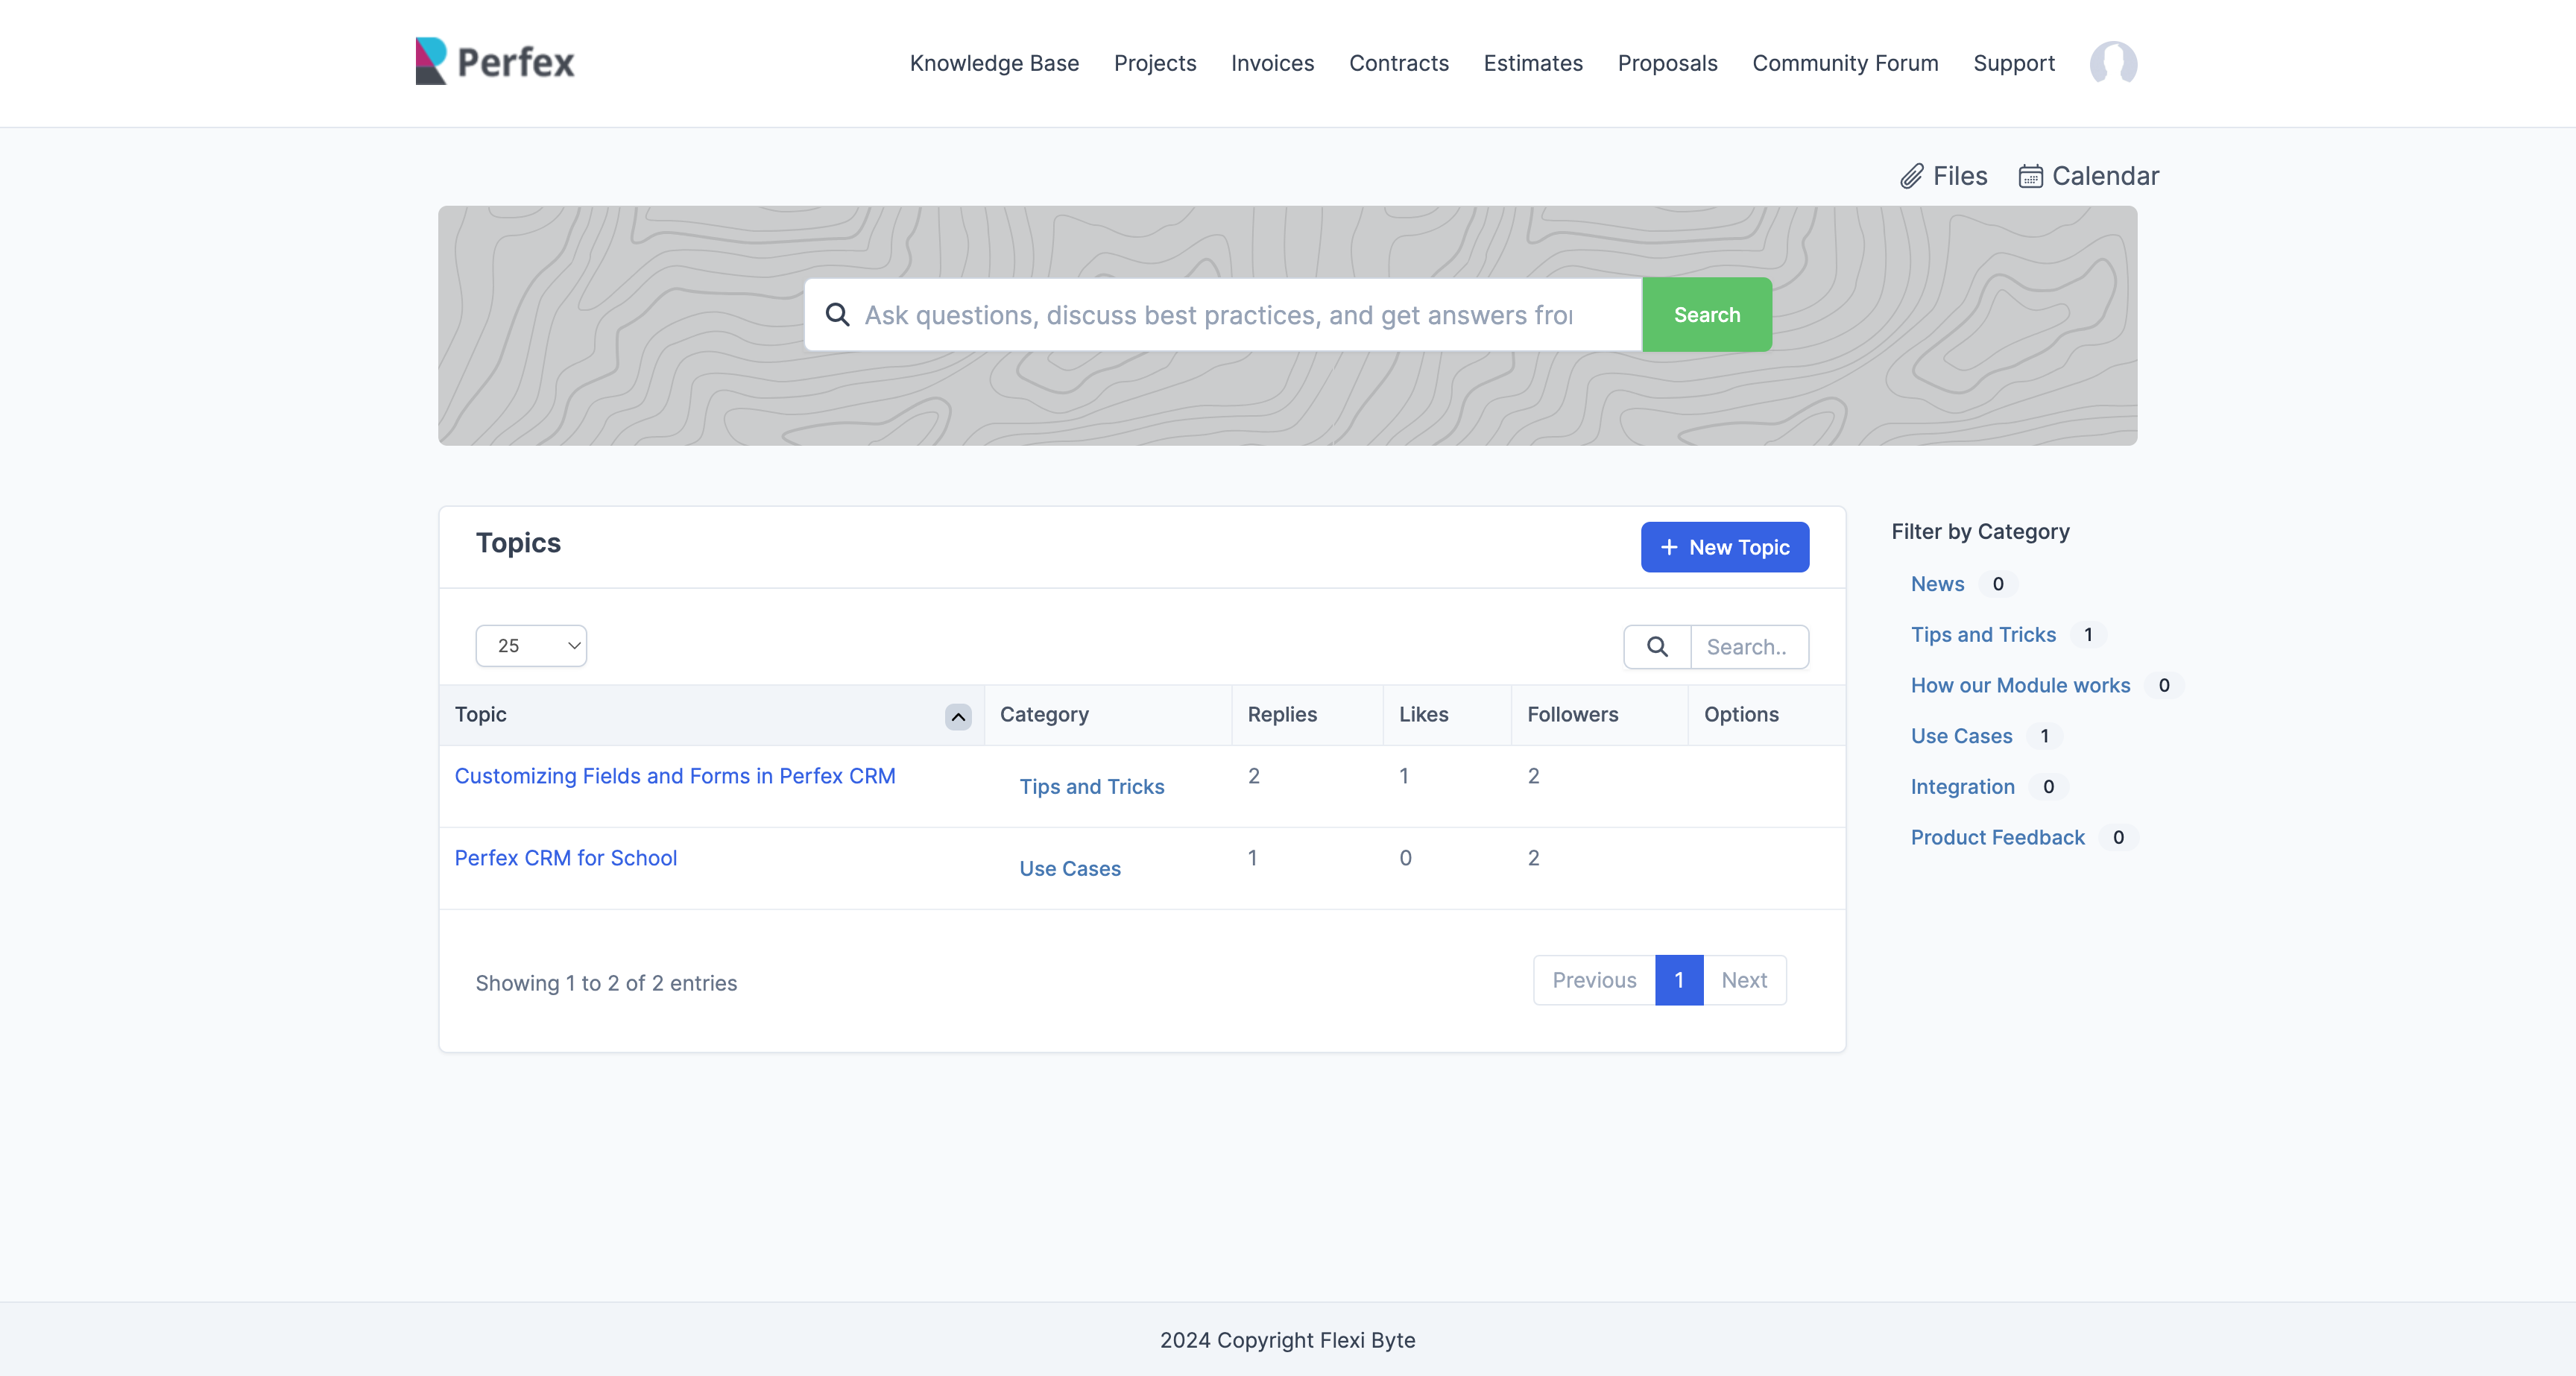Open Files via the paperclip icon

(1911, 175)
